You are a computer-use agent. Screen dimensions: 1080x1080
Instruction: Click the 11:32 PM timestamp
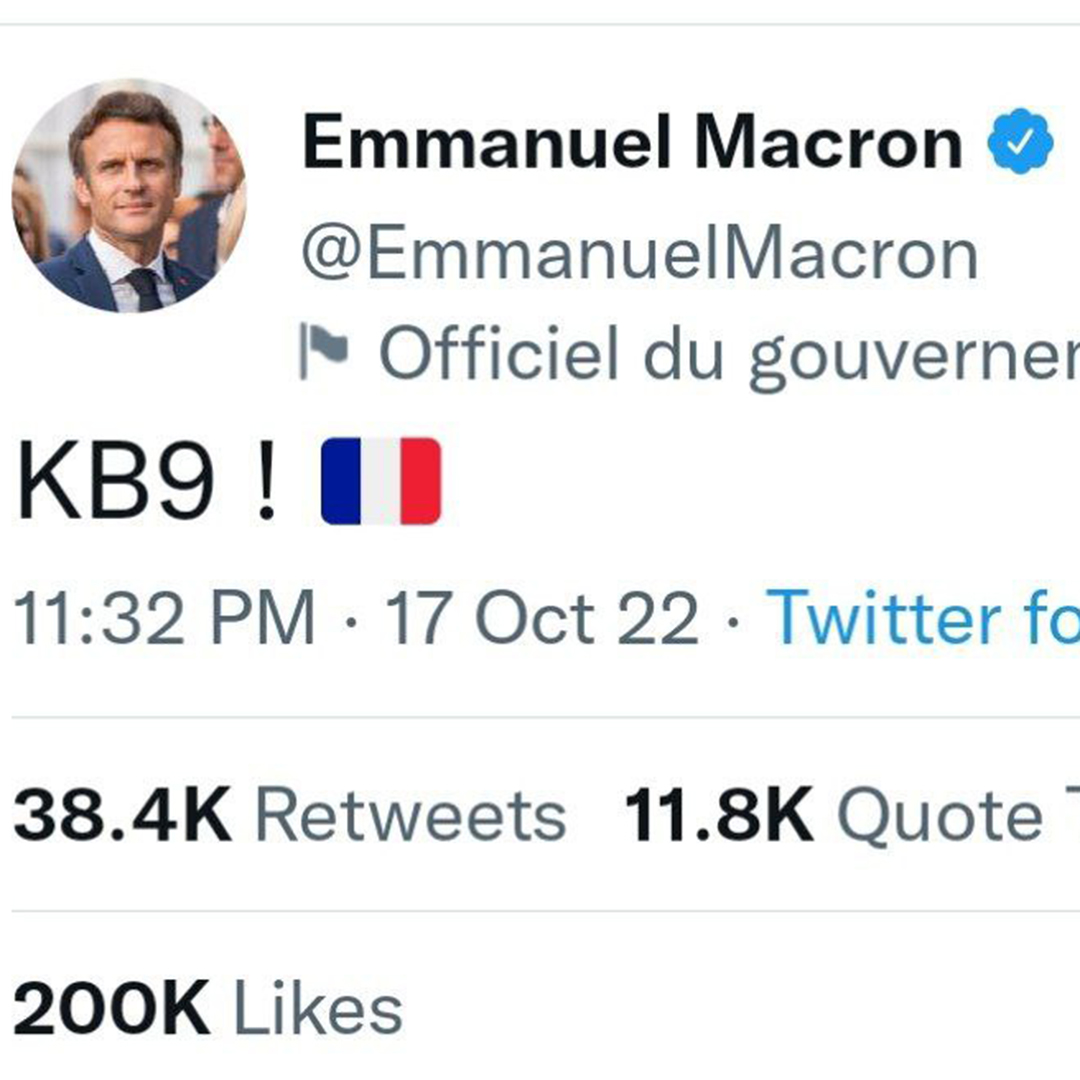tap(164, 617)
